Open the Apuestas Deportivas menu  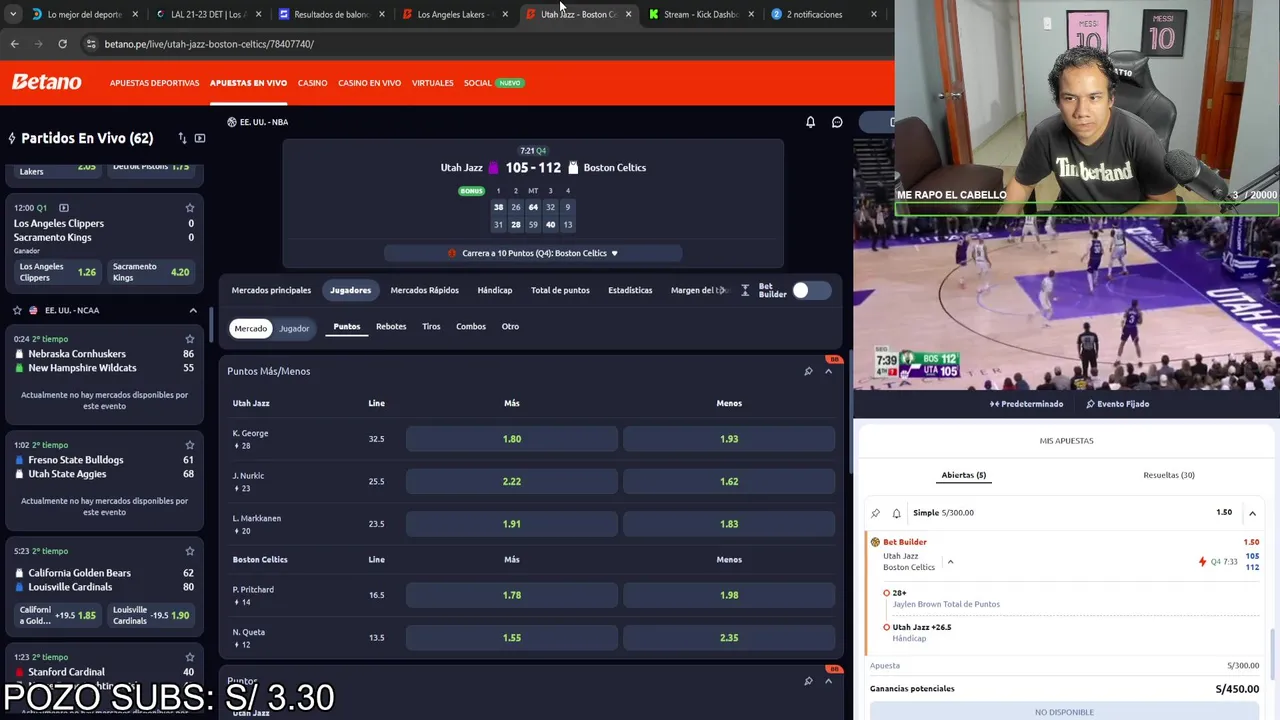[x=154, y=83]
